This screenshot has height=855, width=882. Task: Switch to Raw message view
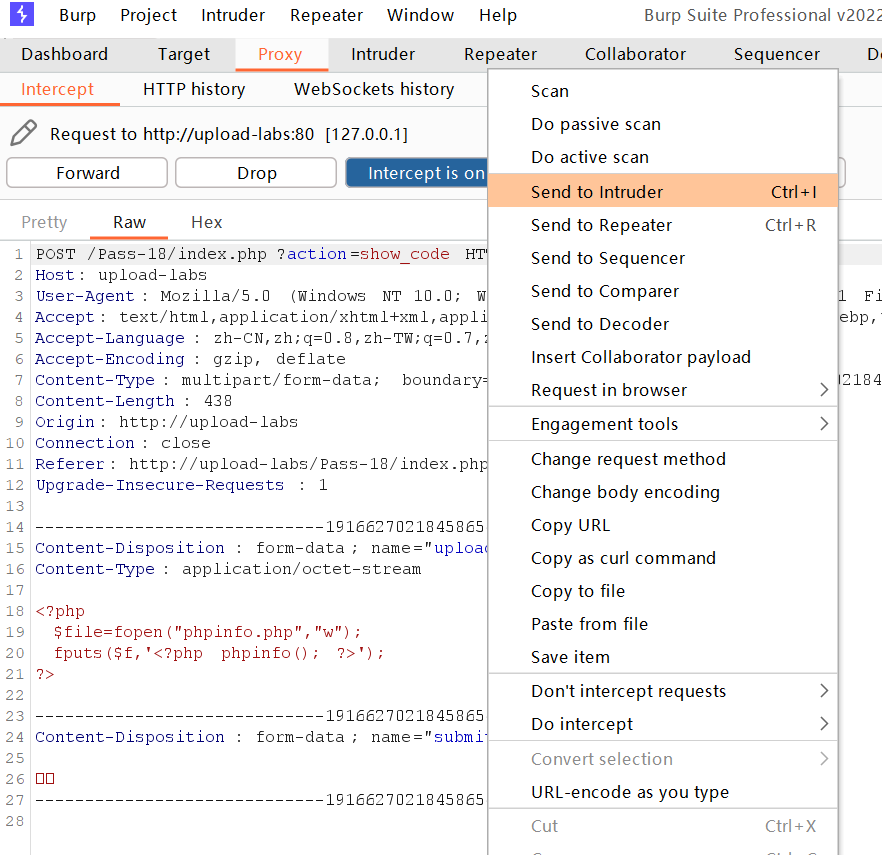click(129, 222)
